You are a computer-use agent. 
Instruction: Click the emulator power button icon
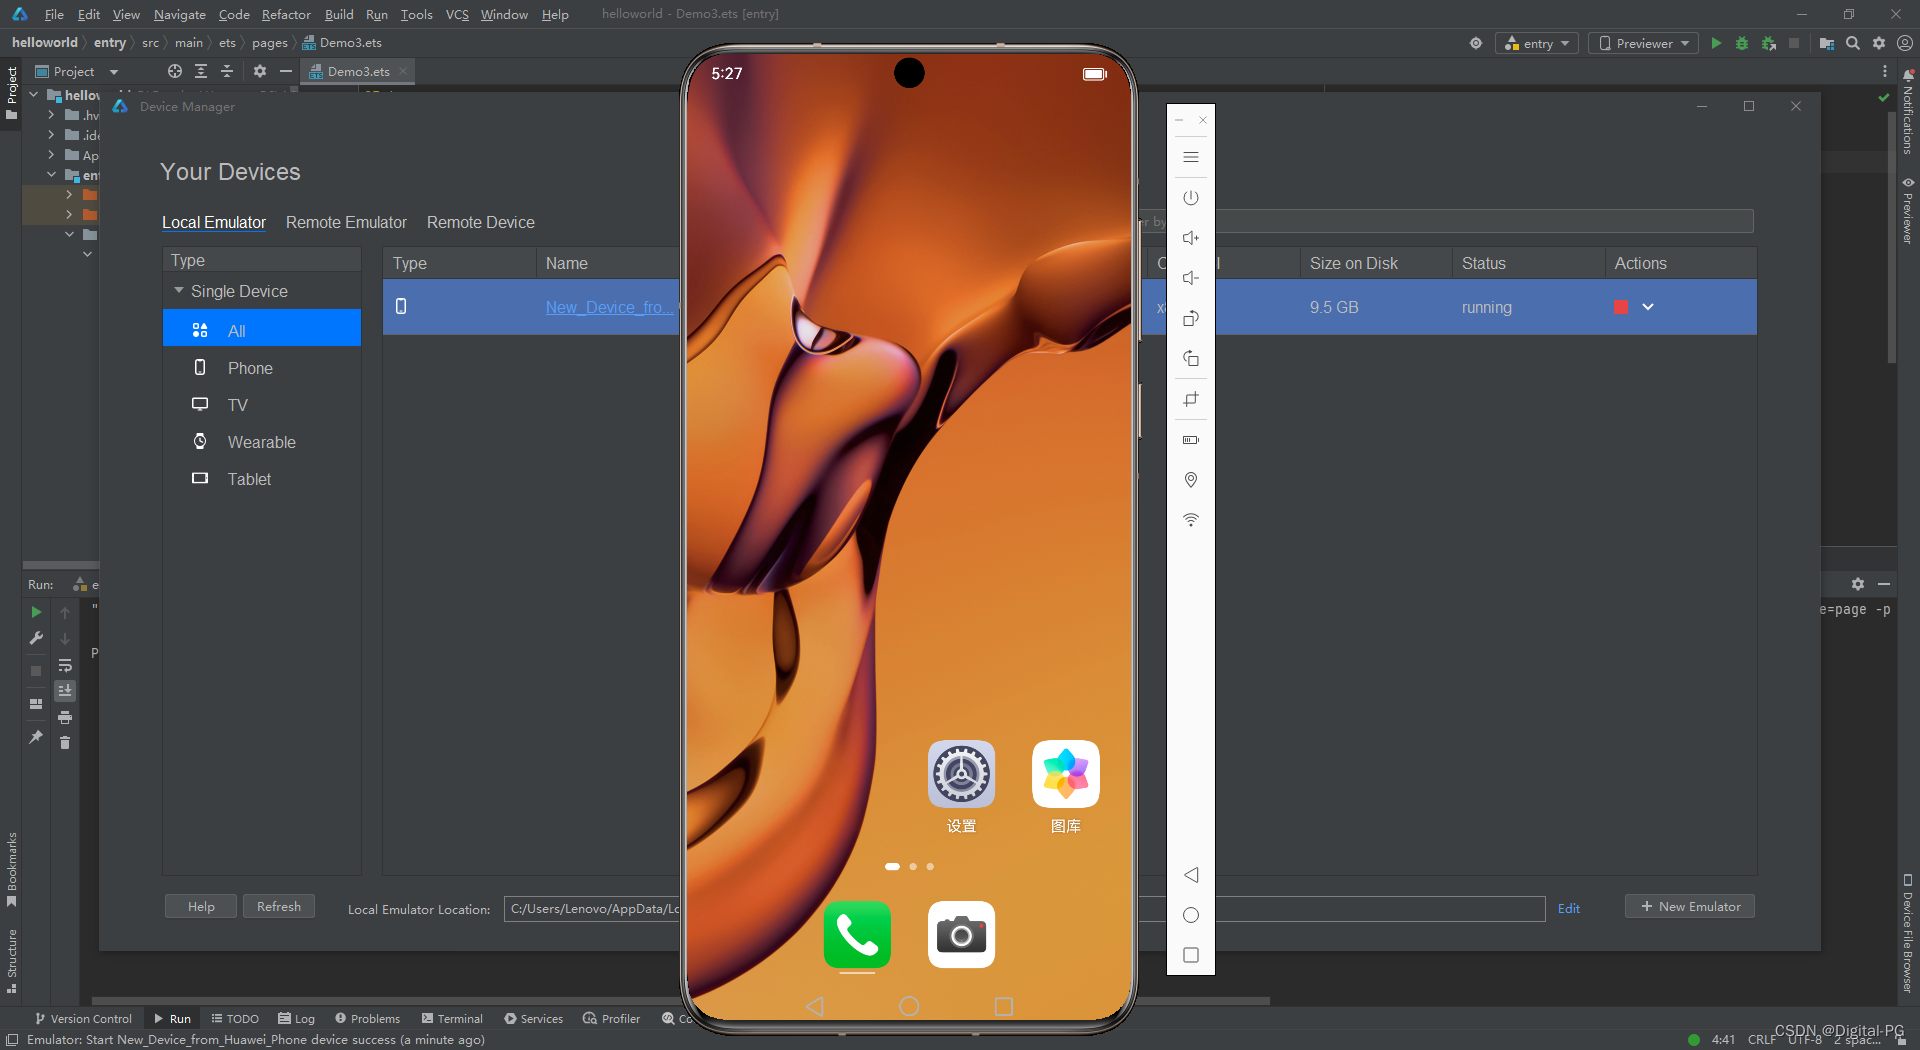pyautogui.click(x=1190, y=198)
